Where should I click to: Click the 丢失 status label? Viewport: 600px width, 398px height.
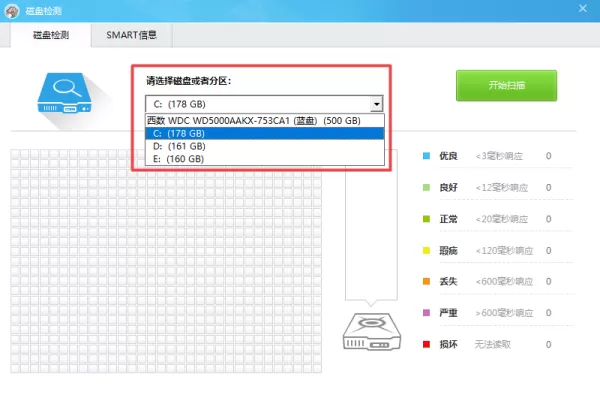pyautogui.click(x=448, y=281)
